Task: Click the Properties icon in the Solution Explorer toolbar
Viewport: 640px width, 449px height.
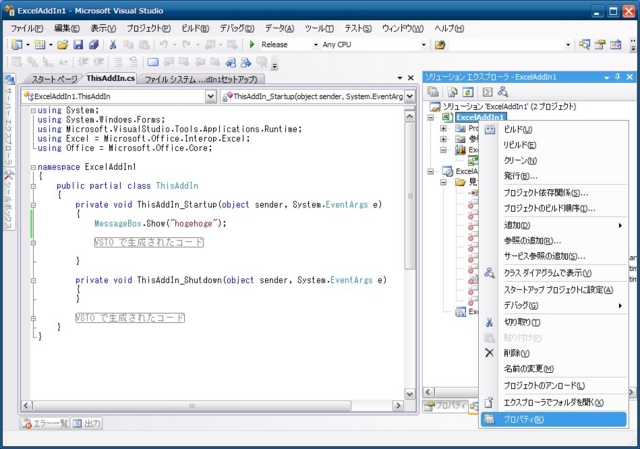Action: point(433,92)
